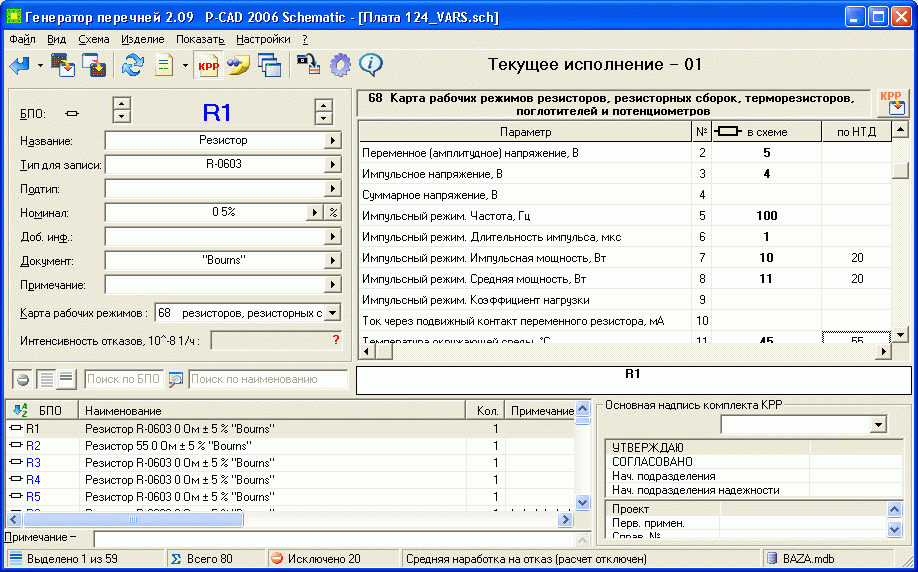Screen dimensions: 918x572
Task: Click the СОГЛАСОВАНО row
Action: point(754,462)
